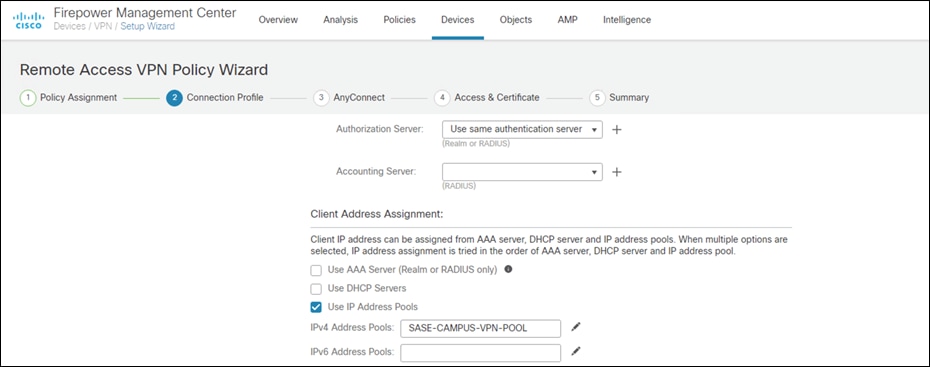Click the IPv6 Address Pools field
Image resolution: width=930 pixels, height=367 pixels.
click(x=480, y=352)
